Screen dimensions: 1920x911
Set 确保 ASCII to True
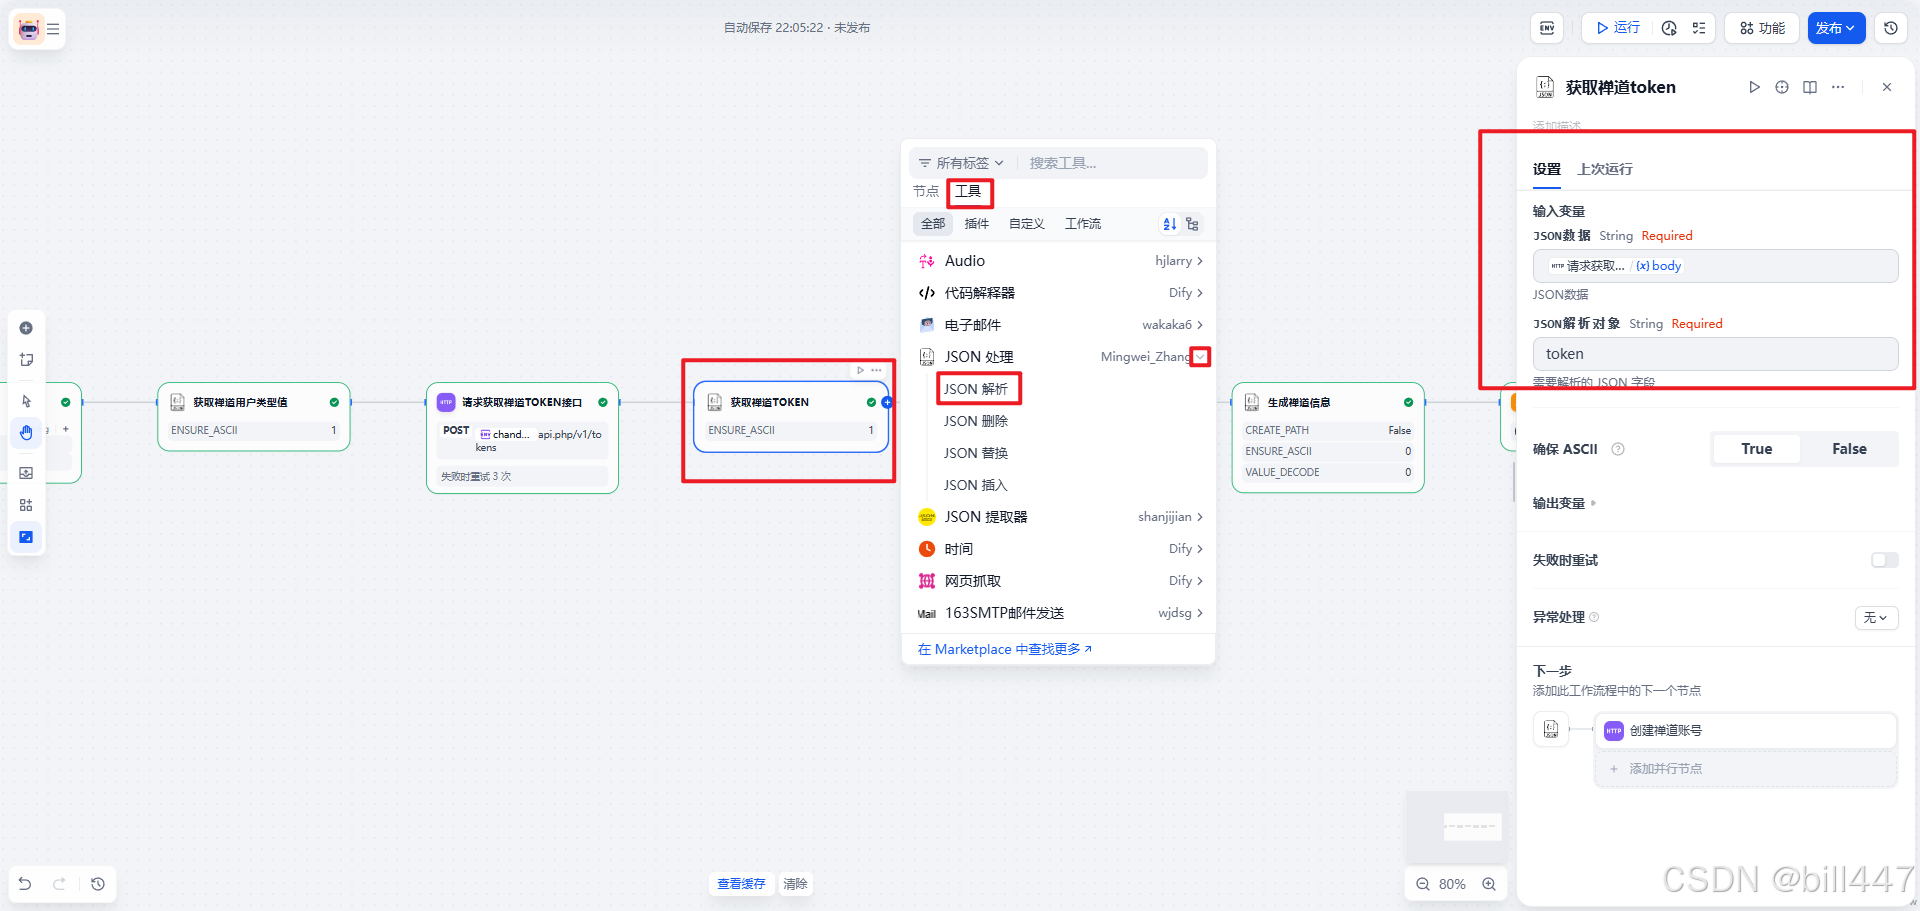(1757, 449)
